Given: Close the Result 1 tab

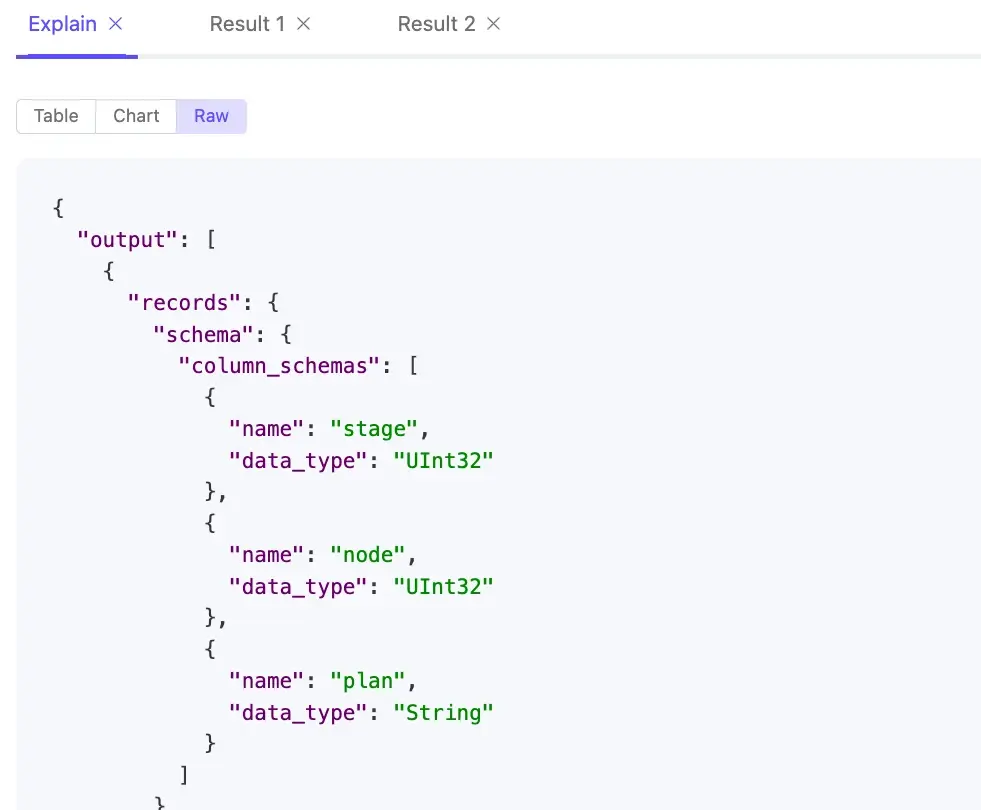Looking at the screenshot, I should [x=304, y=24].
